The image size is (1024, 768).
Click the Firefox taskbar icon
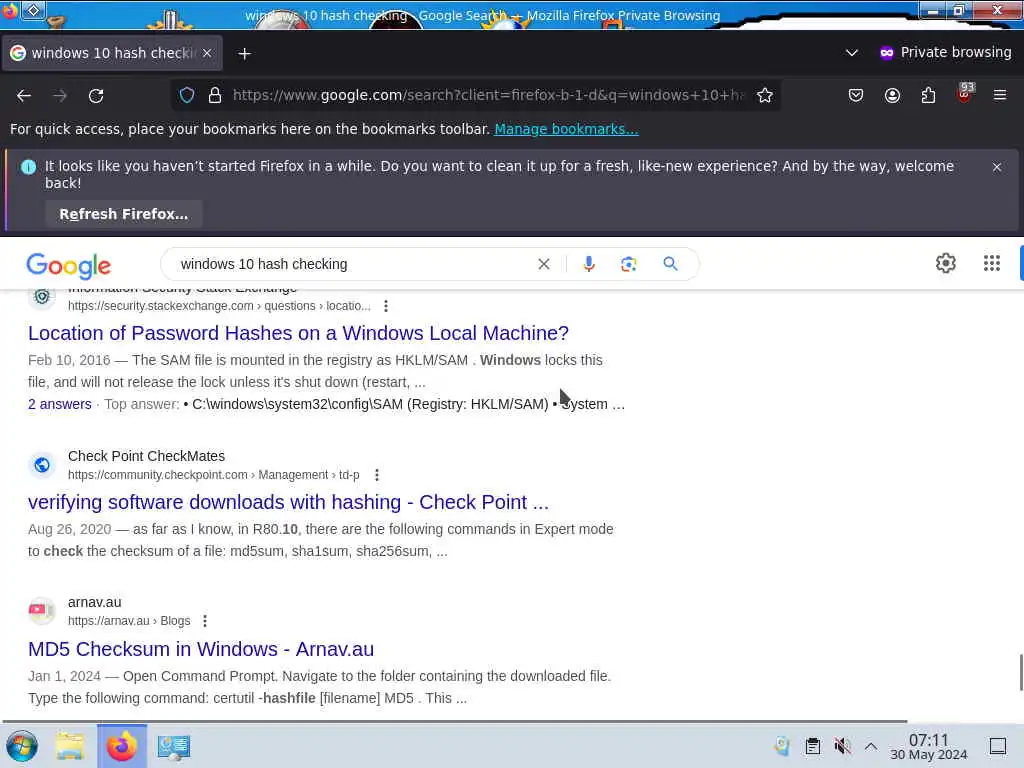pyautogui.click(x=121, y=746)
